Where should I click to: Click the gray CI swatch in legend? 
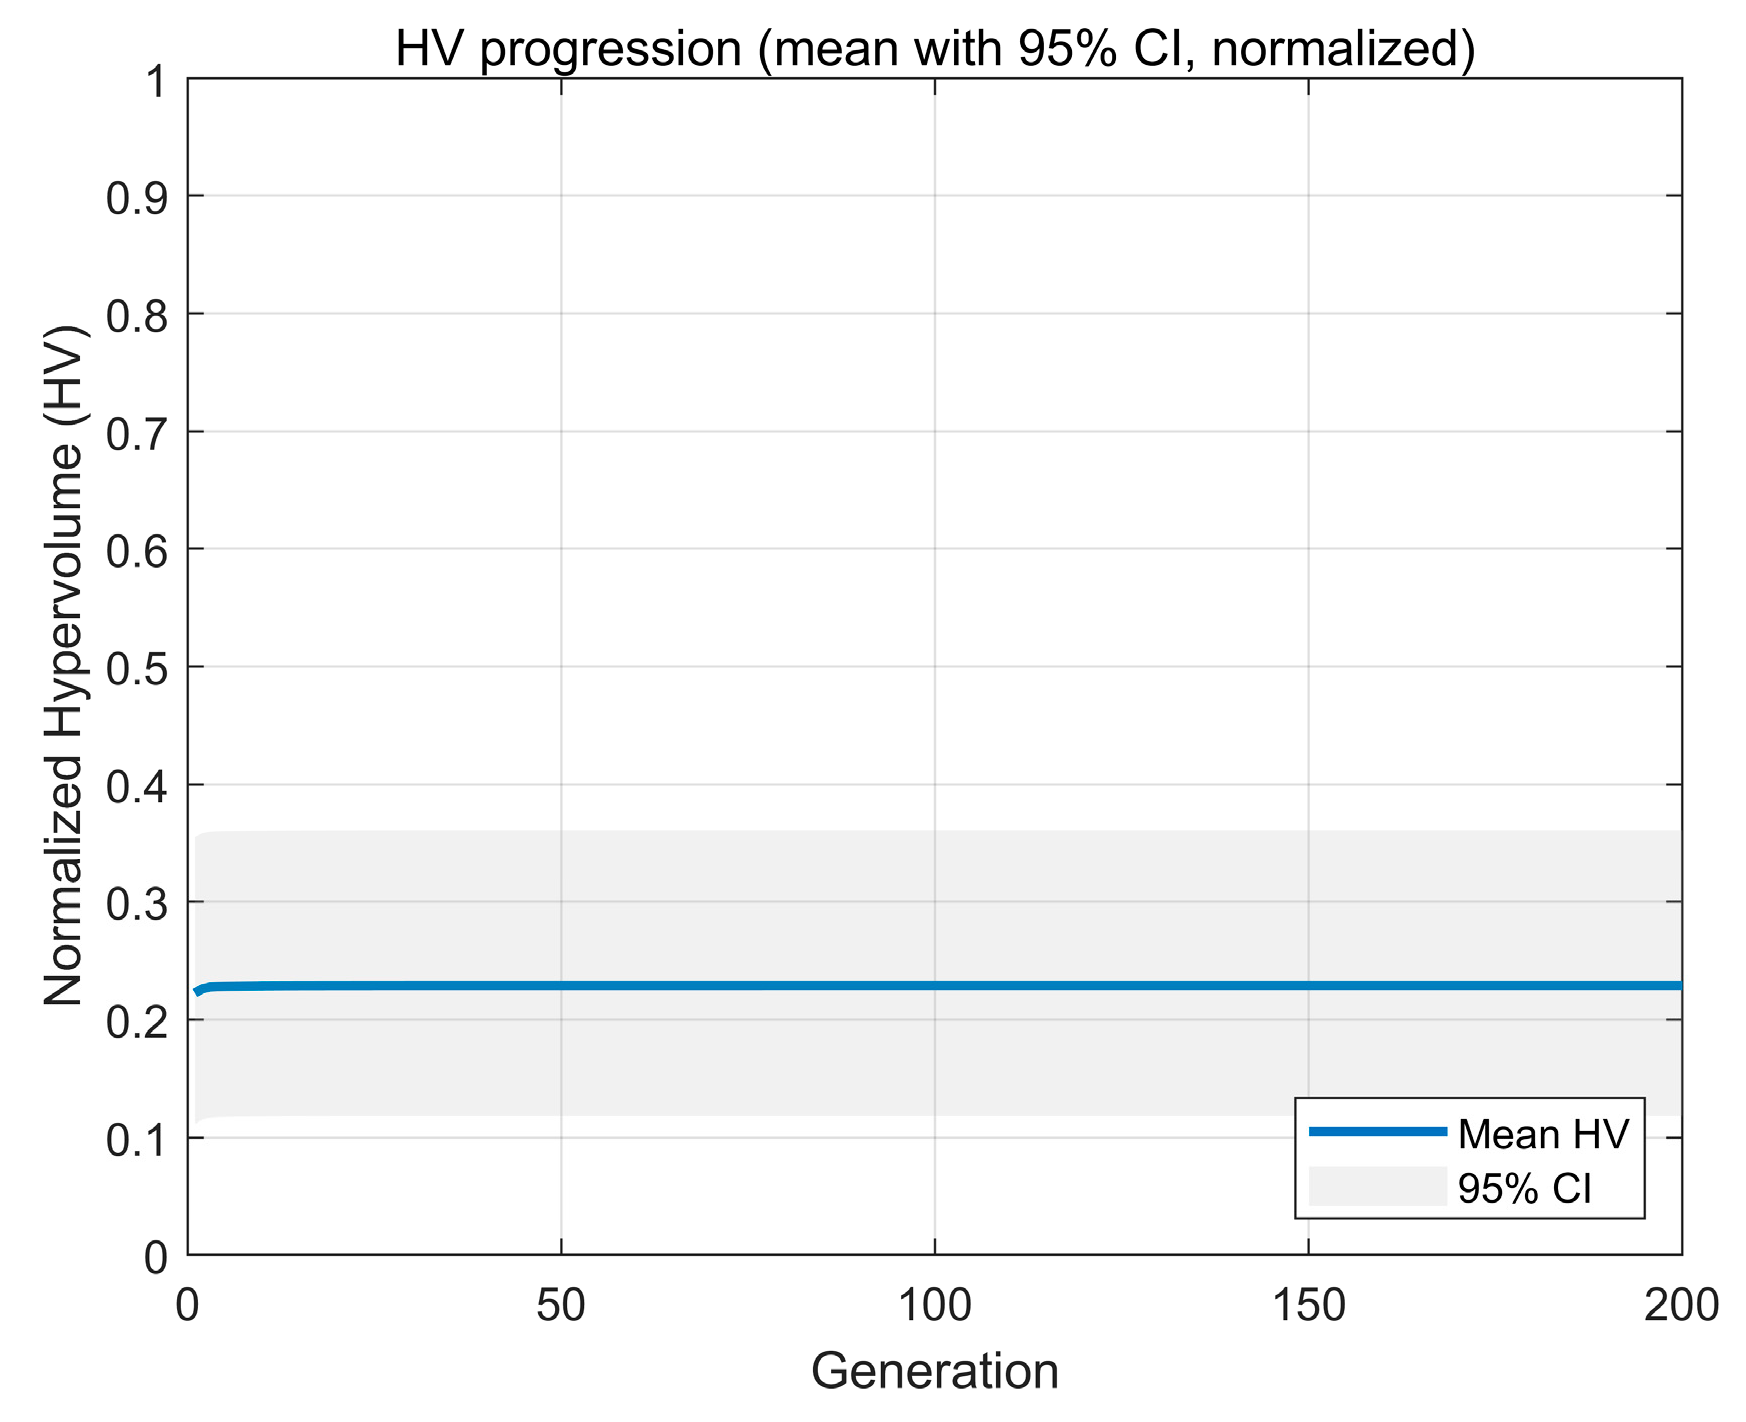click(x=1377, y=1186)
